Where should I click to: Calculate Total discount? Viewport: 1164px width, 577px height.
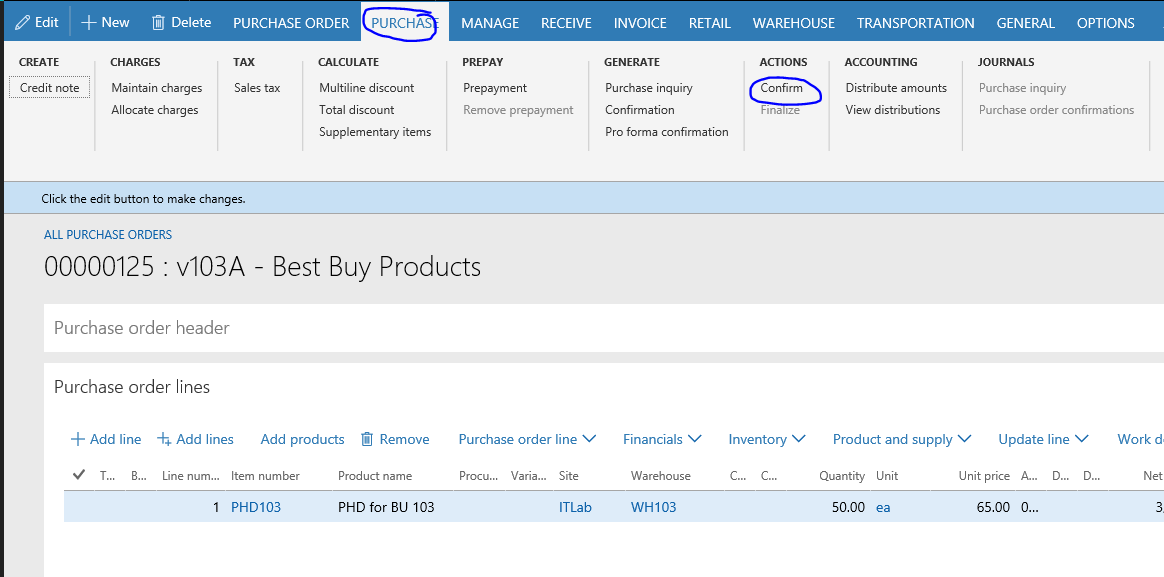pyautogui.click(x=356, y=110)
